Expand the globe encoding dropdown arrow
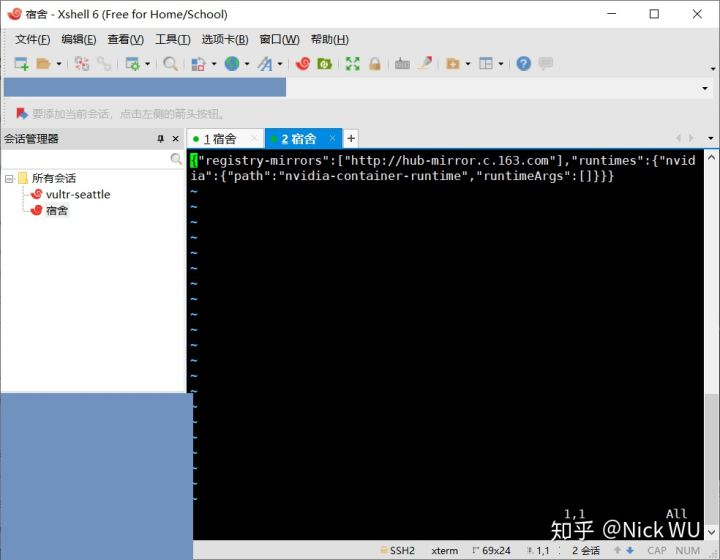 (x=247, y=64)
